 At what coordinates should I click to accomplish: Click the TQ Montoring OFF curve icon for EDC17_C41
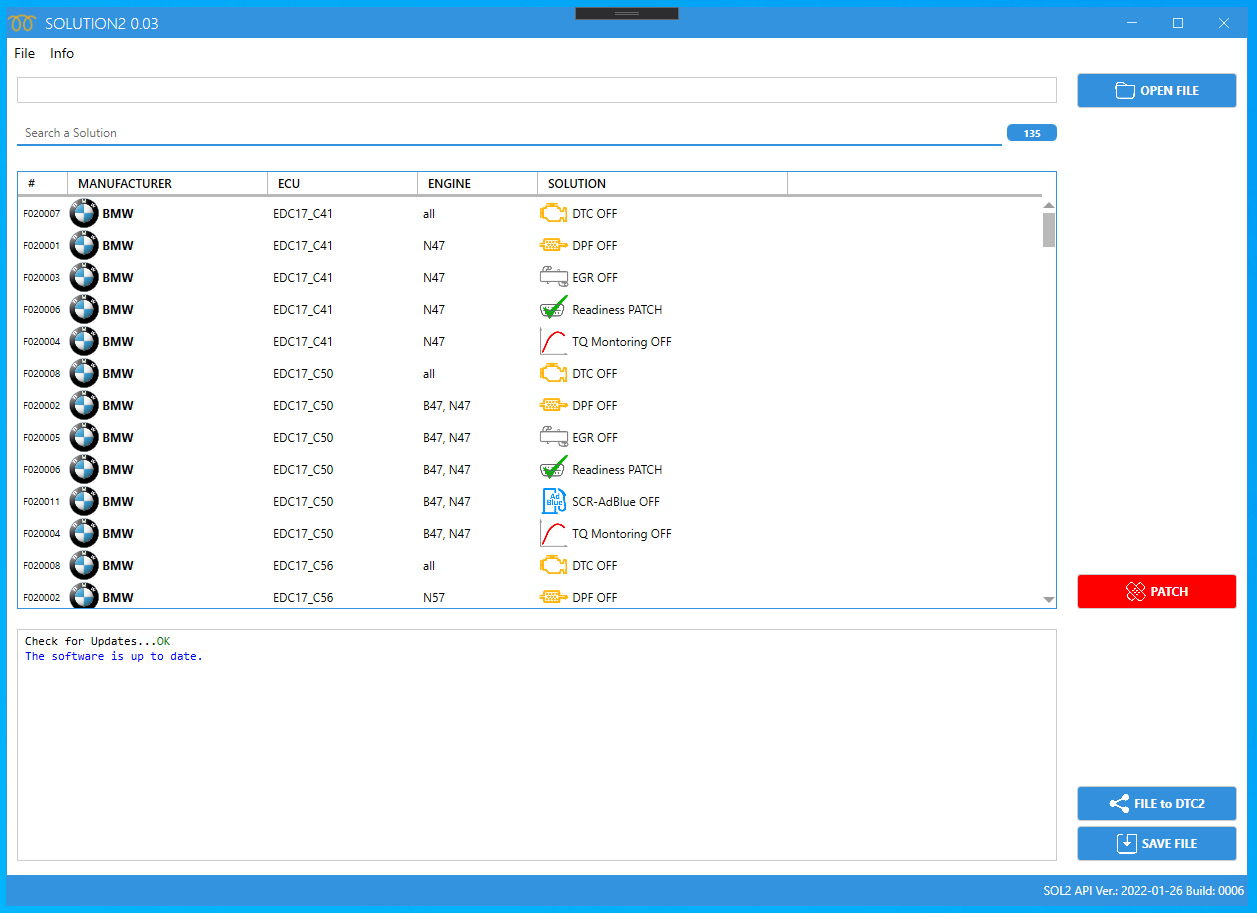pyautogui.click(x=553, y=341)
